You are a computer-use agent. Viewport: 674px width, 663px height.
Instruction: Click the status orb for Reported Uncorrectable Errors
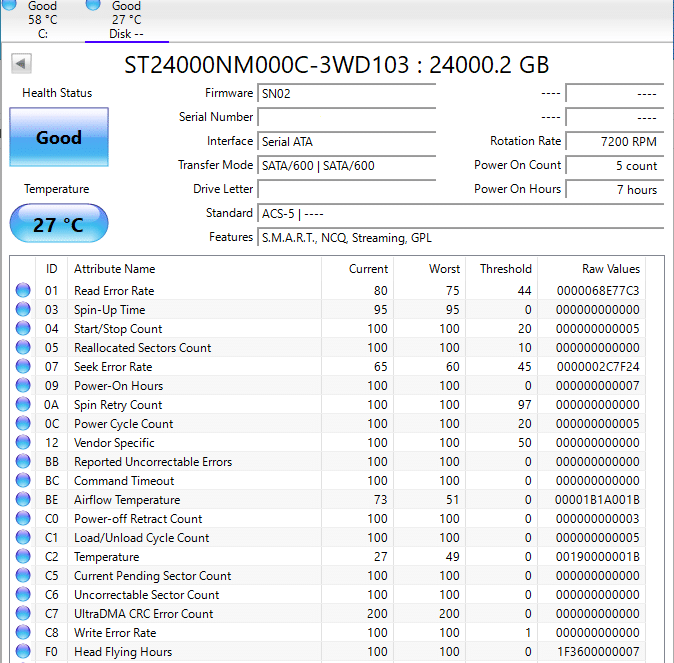[x=23, y=461]
